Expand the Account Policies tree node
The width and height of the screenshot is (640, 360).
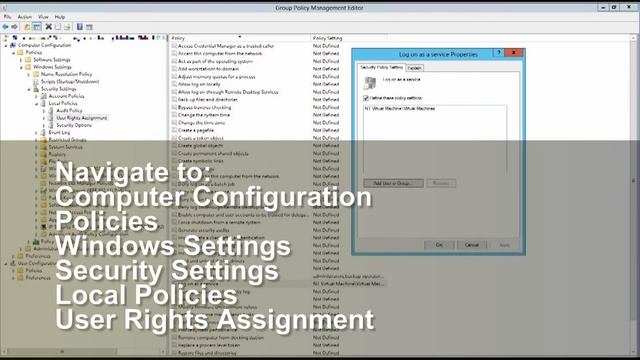[37, 96]
